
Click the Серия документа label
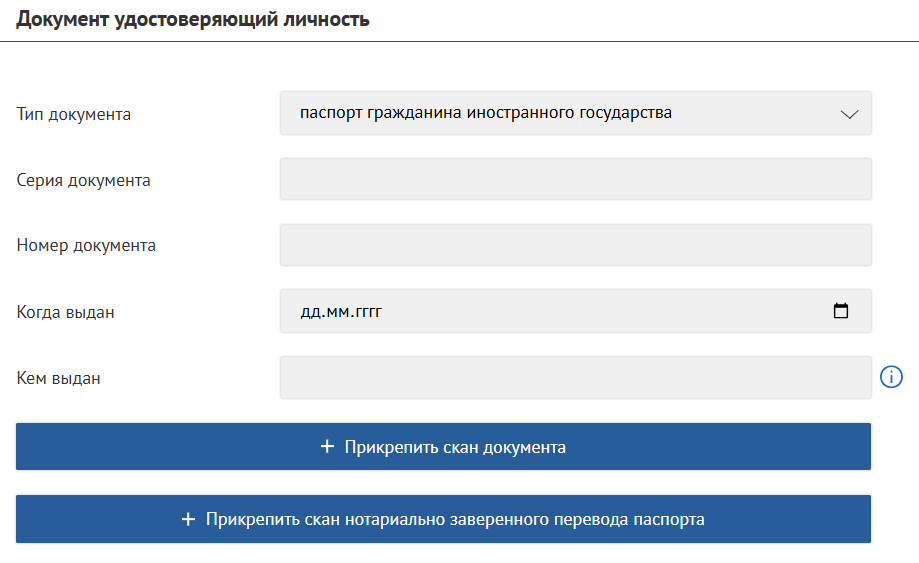[x=84, y=180]
